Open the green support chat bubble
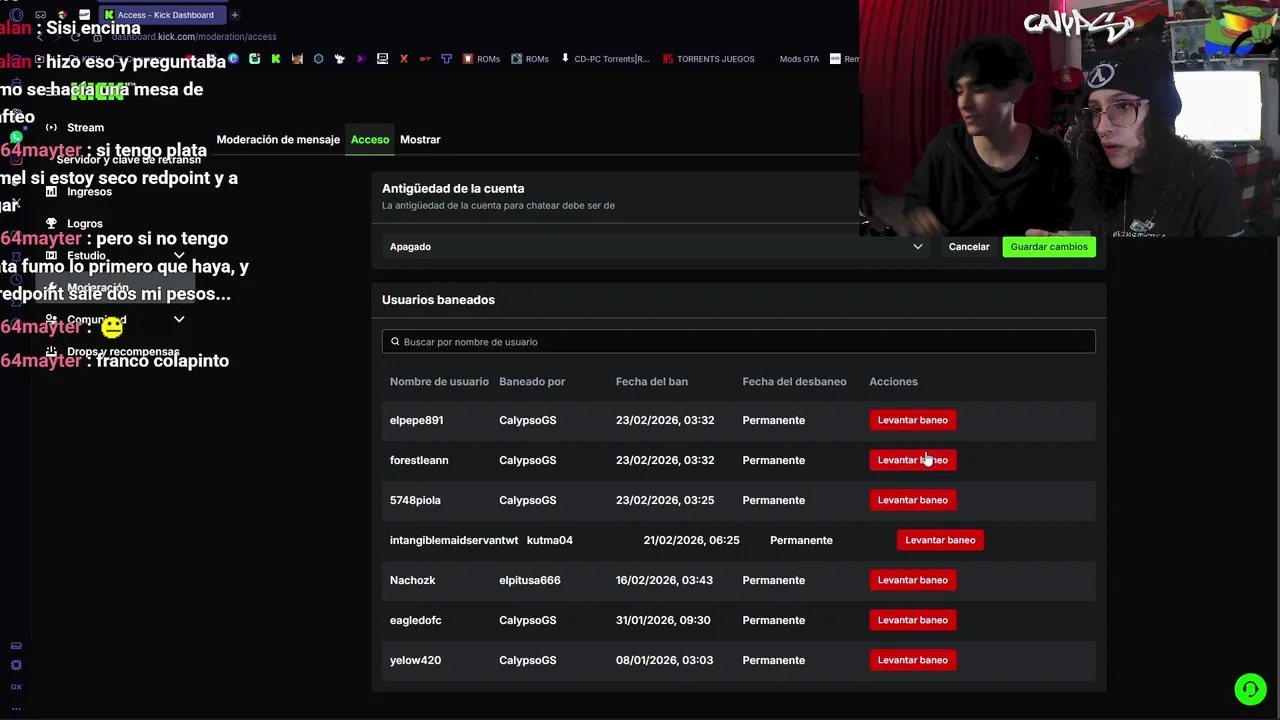The width and height of the screenshot is (1280, 720). (1249, 689)
